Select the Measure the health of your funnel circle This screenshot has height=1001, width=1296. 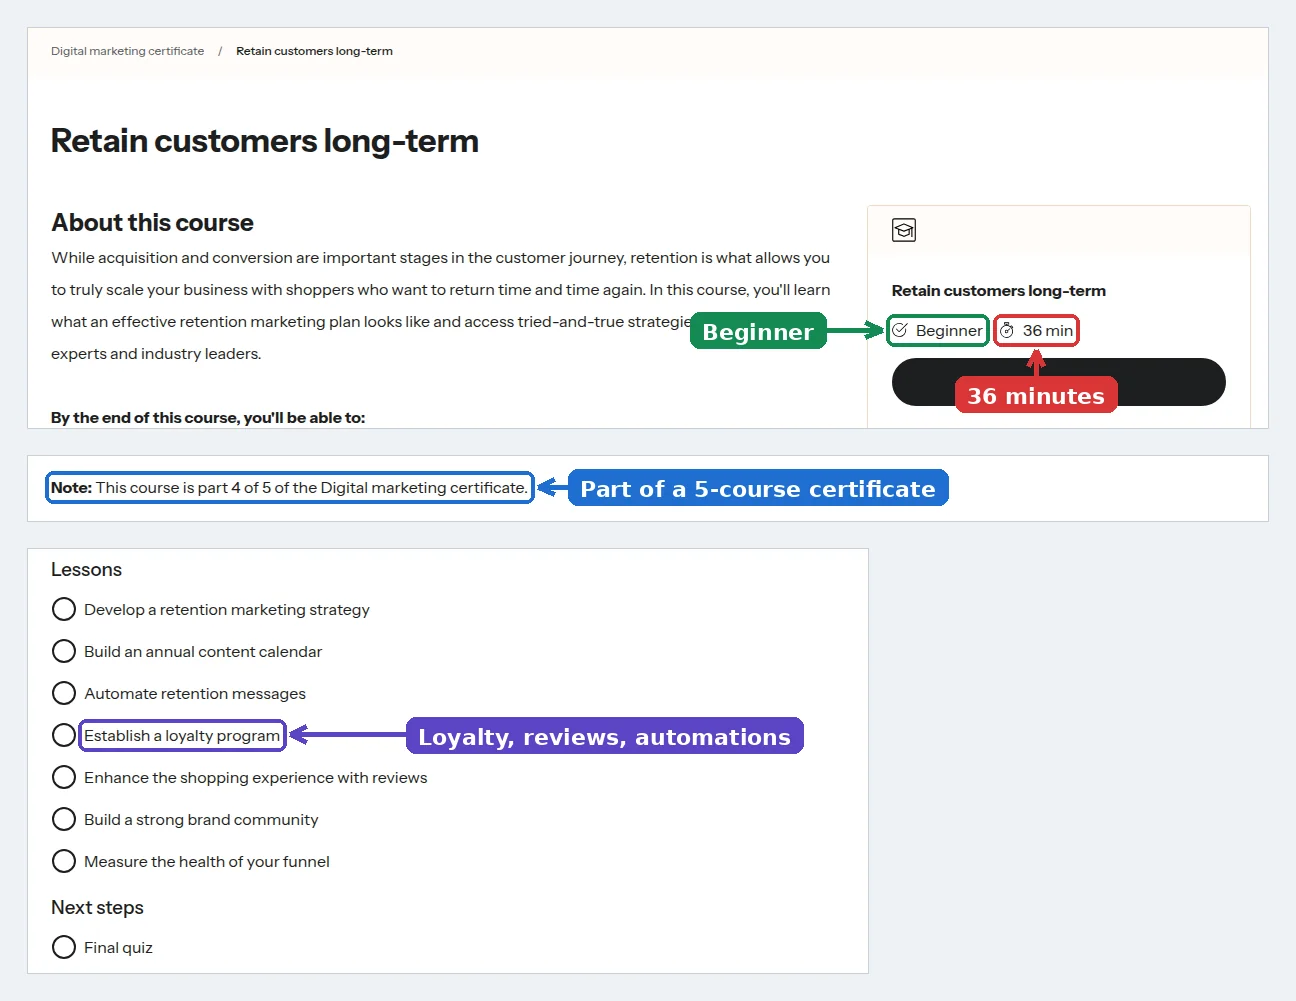point(64,861)
